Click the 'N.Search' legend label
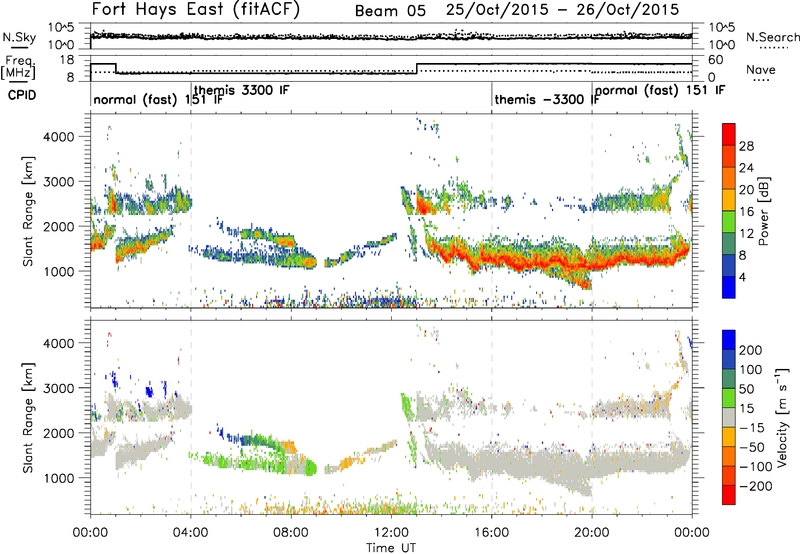The width and height of the screenshot is (800, 554). [x=772, y=37]
